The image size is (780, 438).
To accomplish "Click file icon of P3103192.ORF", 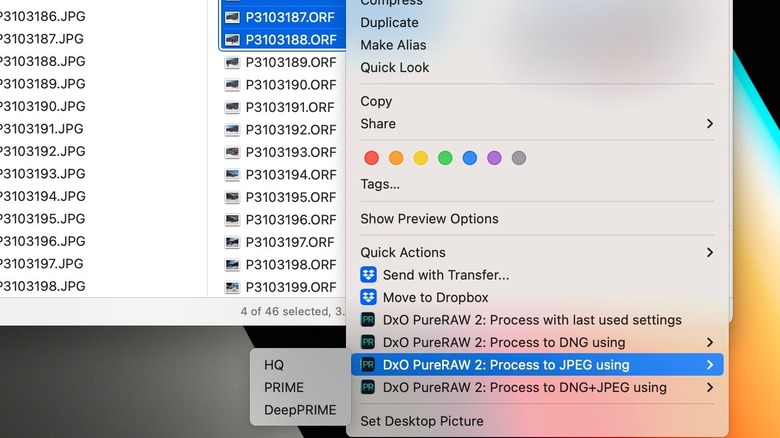I will click(232, 130).
